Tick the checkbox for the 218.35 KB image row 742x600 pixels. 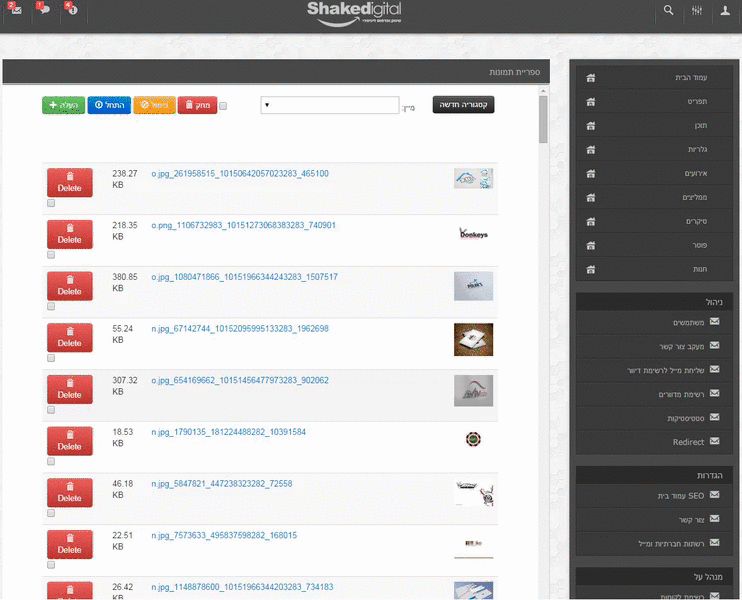(x=51, y=255)
